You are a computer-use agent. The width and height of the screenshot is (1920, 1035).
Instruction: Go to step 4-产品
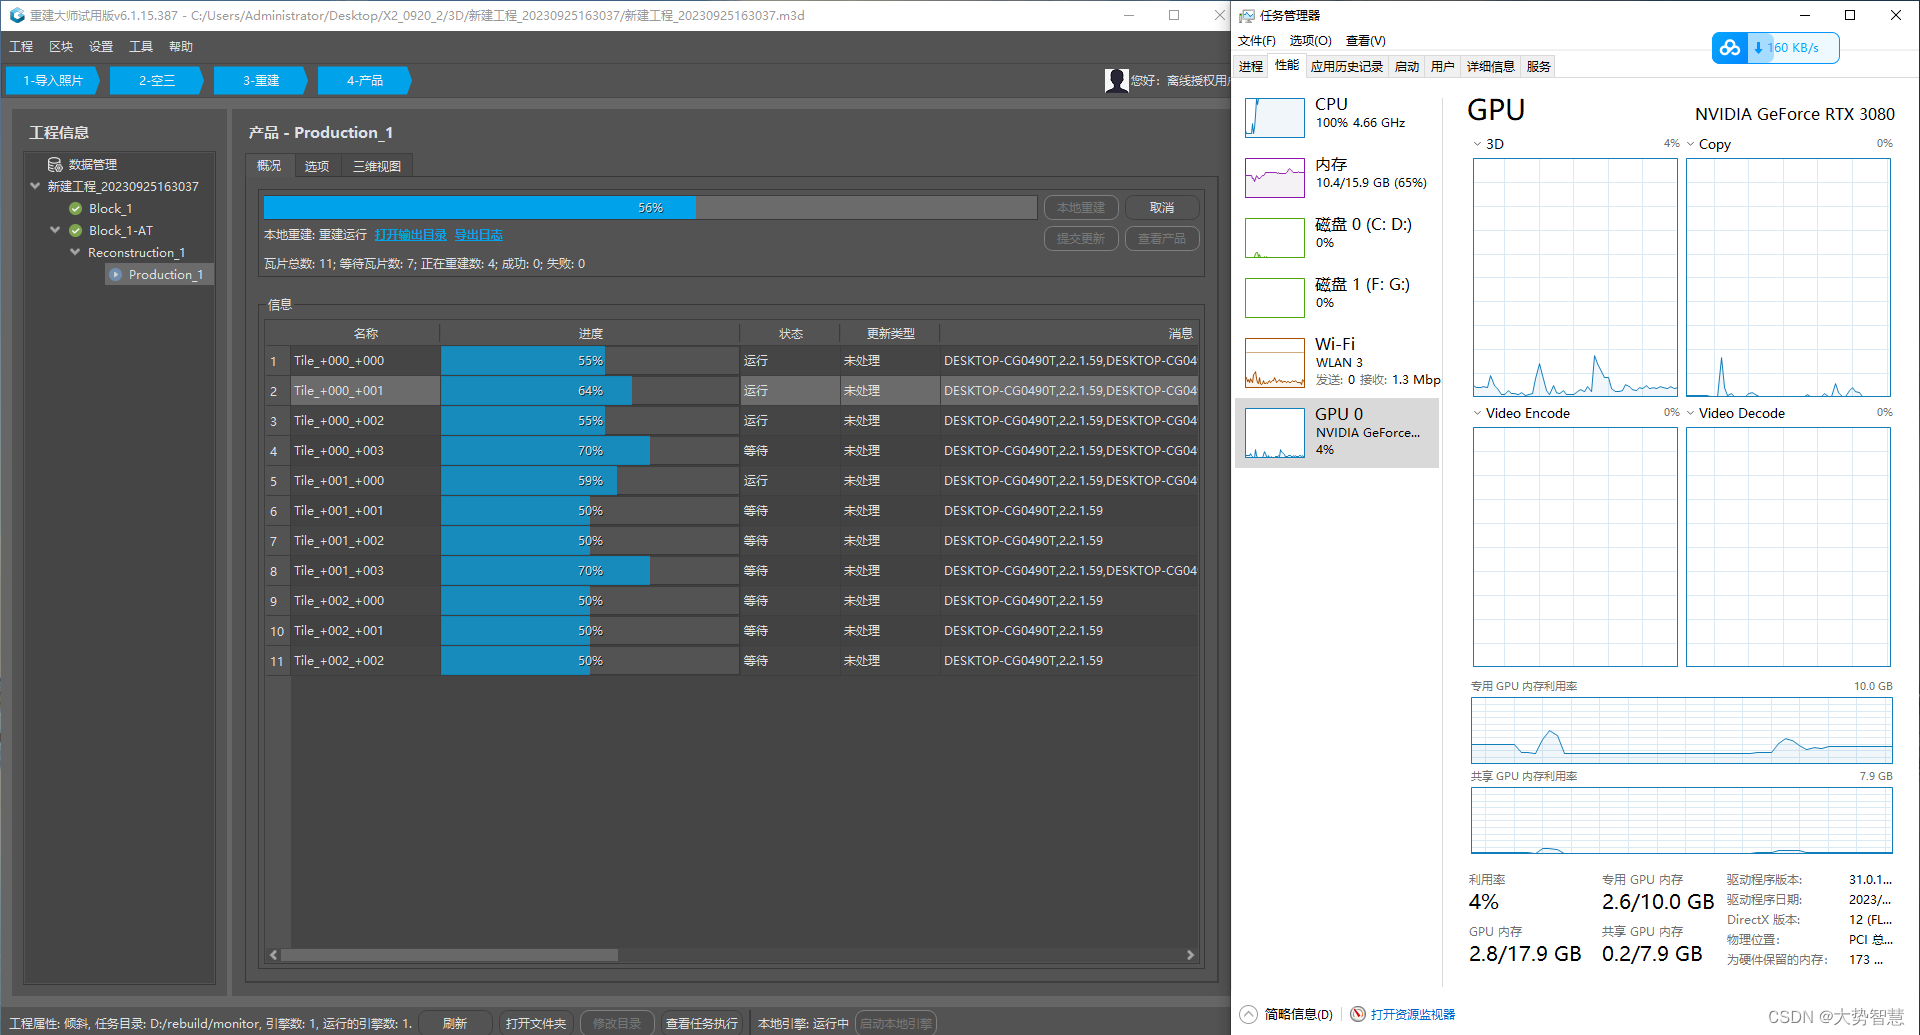pyautogui.click(x=365, y=80)
